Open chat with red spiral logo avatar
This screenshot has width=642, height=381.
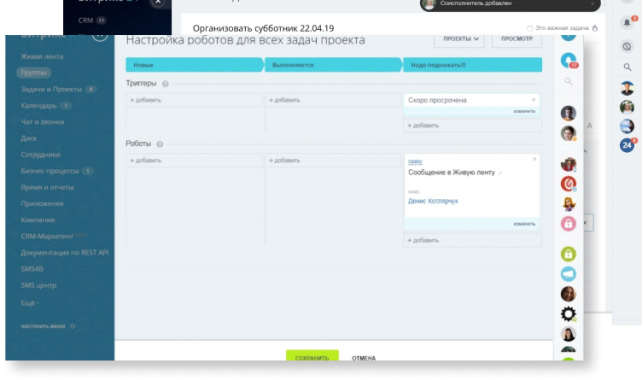tap(568, 184)
